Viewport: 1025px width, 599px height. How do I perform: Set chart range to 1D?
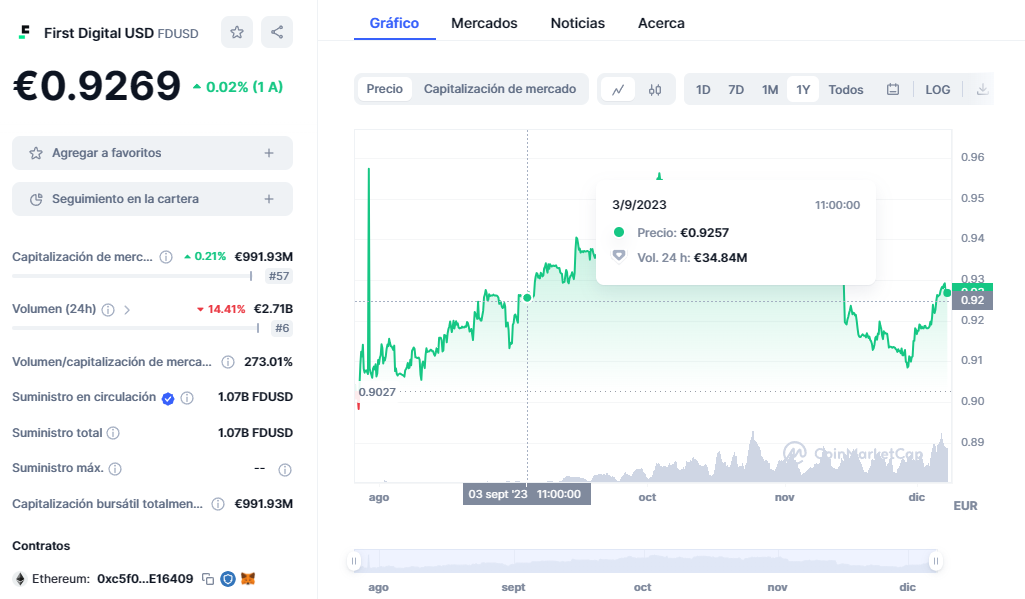pos(703,90)
